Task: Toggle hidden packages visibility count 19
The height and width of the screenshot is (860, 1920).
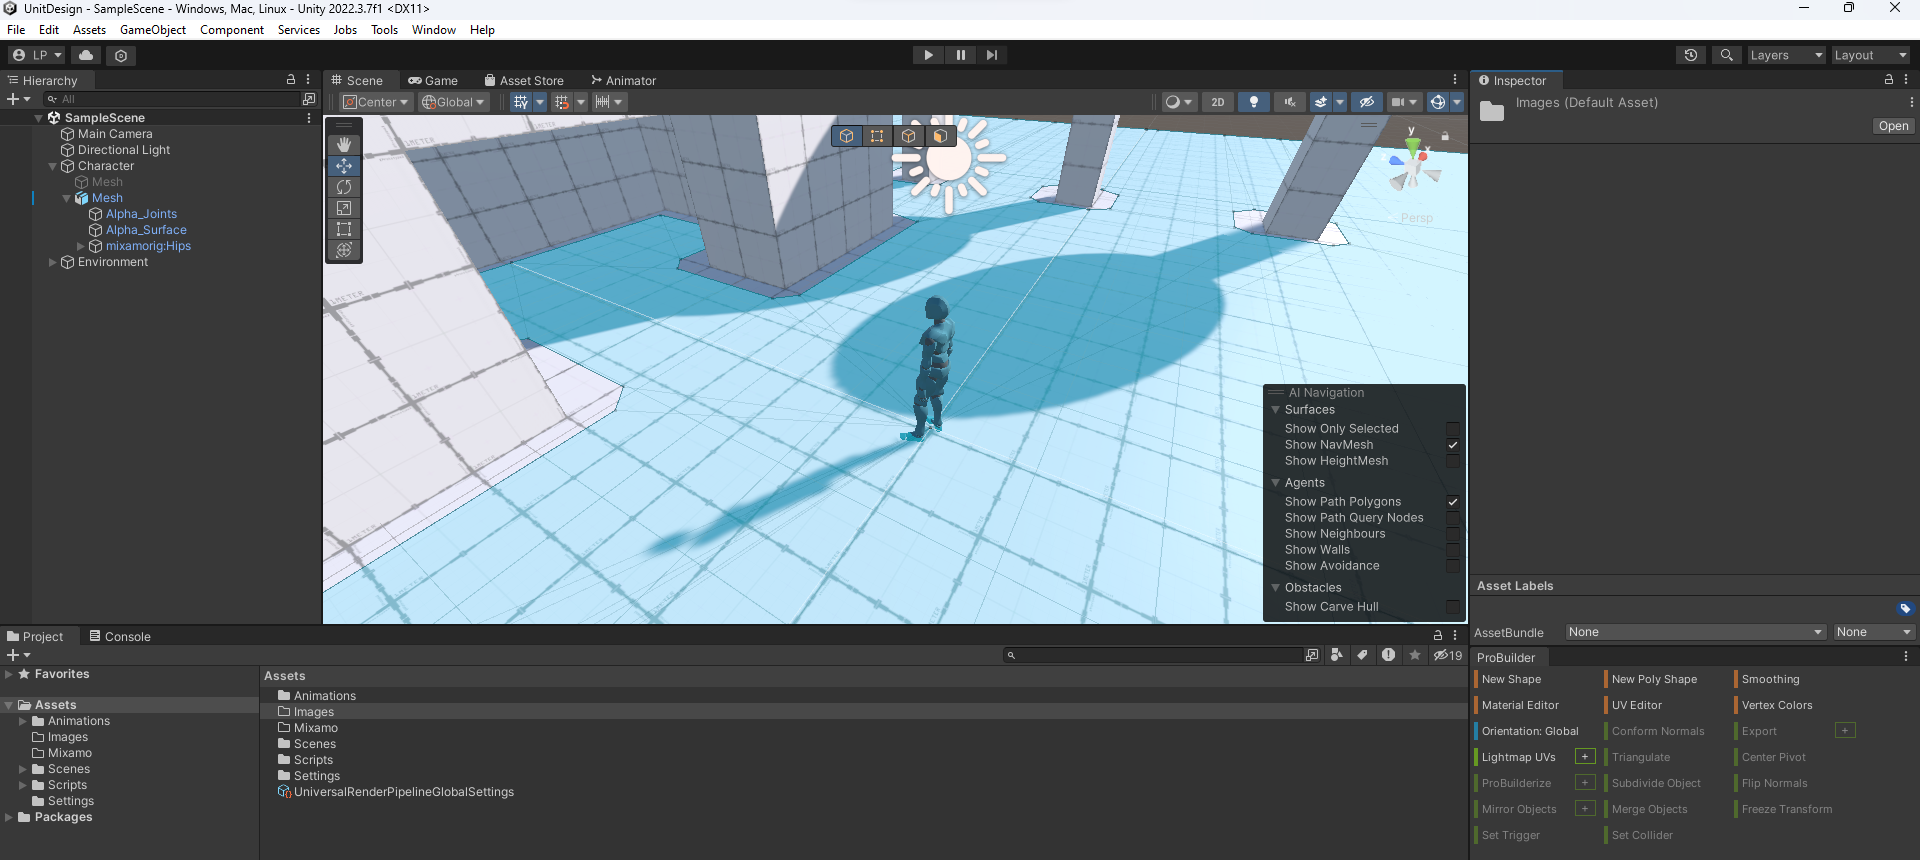Action: [1447, 655]
